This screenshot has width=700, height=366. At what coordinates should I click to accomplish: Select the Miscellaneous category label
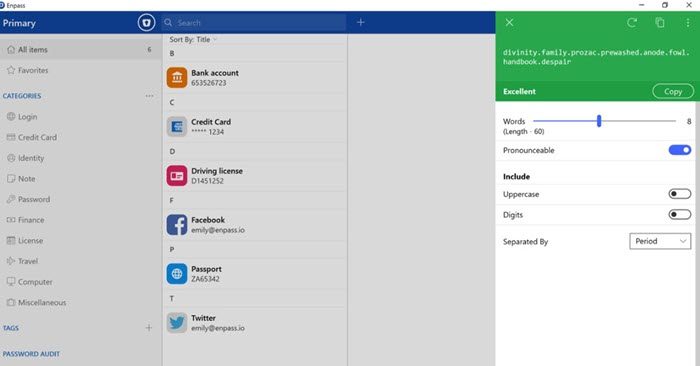coord(42,302)
